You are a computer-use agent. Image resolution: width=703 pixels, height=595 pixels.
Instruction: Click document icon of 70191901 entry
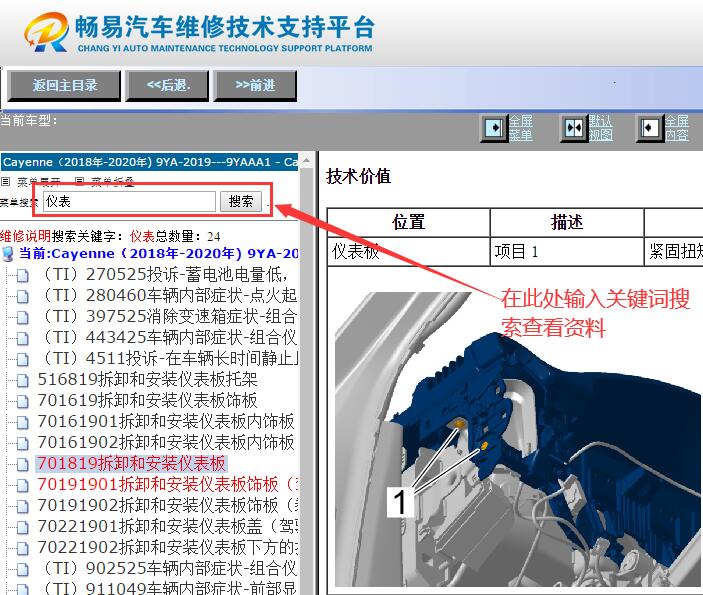22,486
